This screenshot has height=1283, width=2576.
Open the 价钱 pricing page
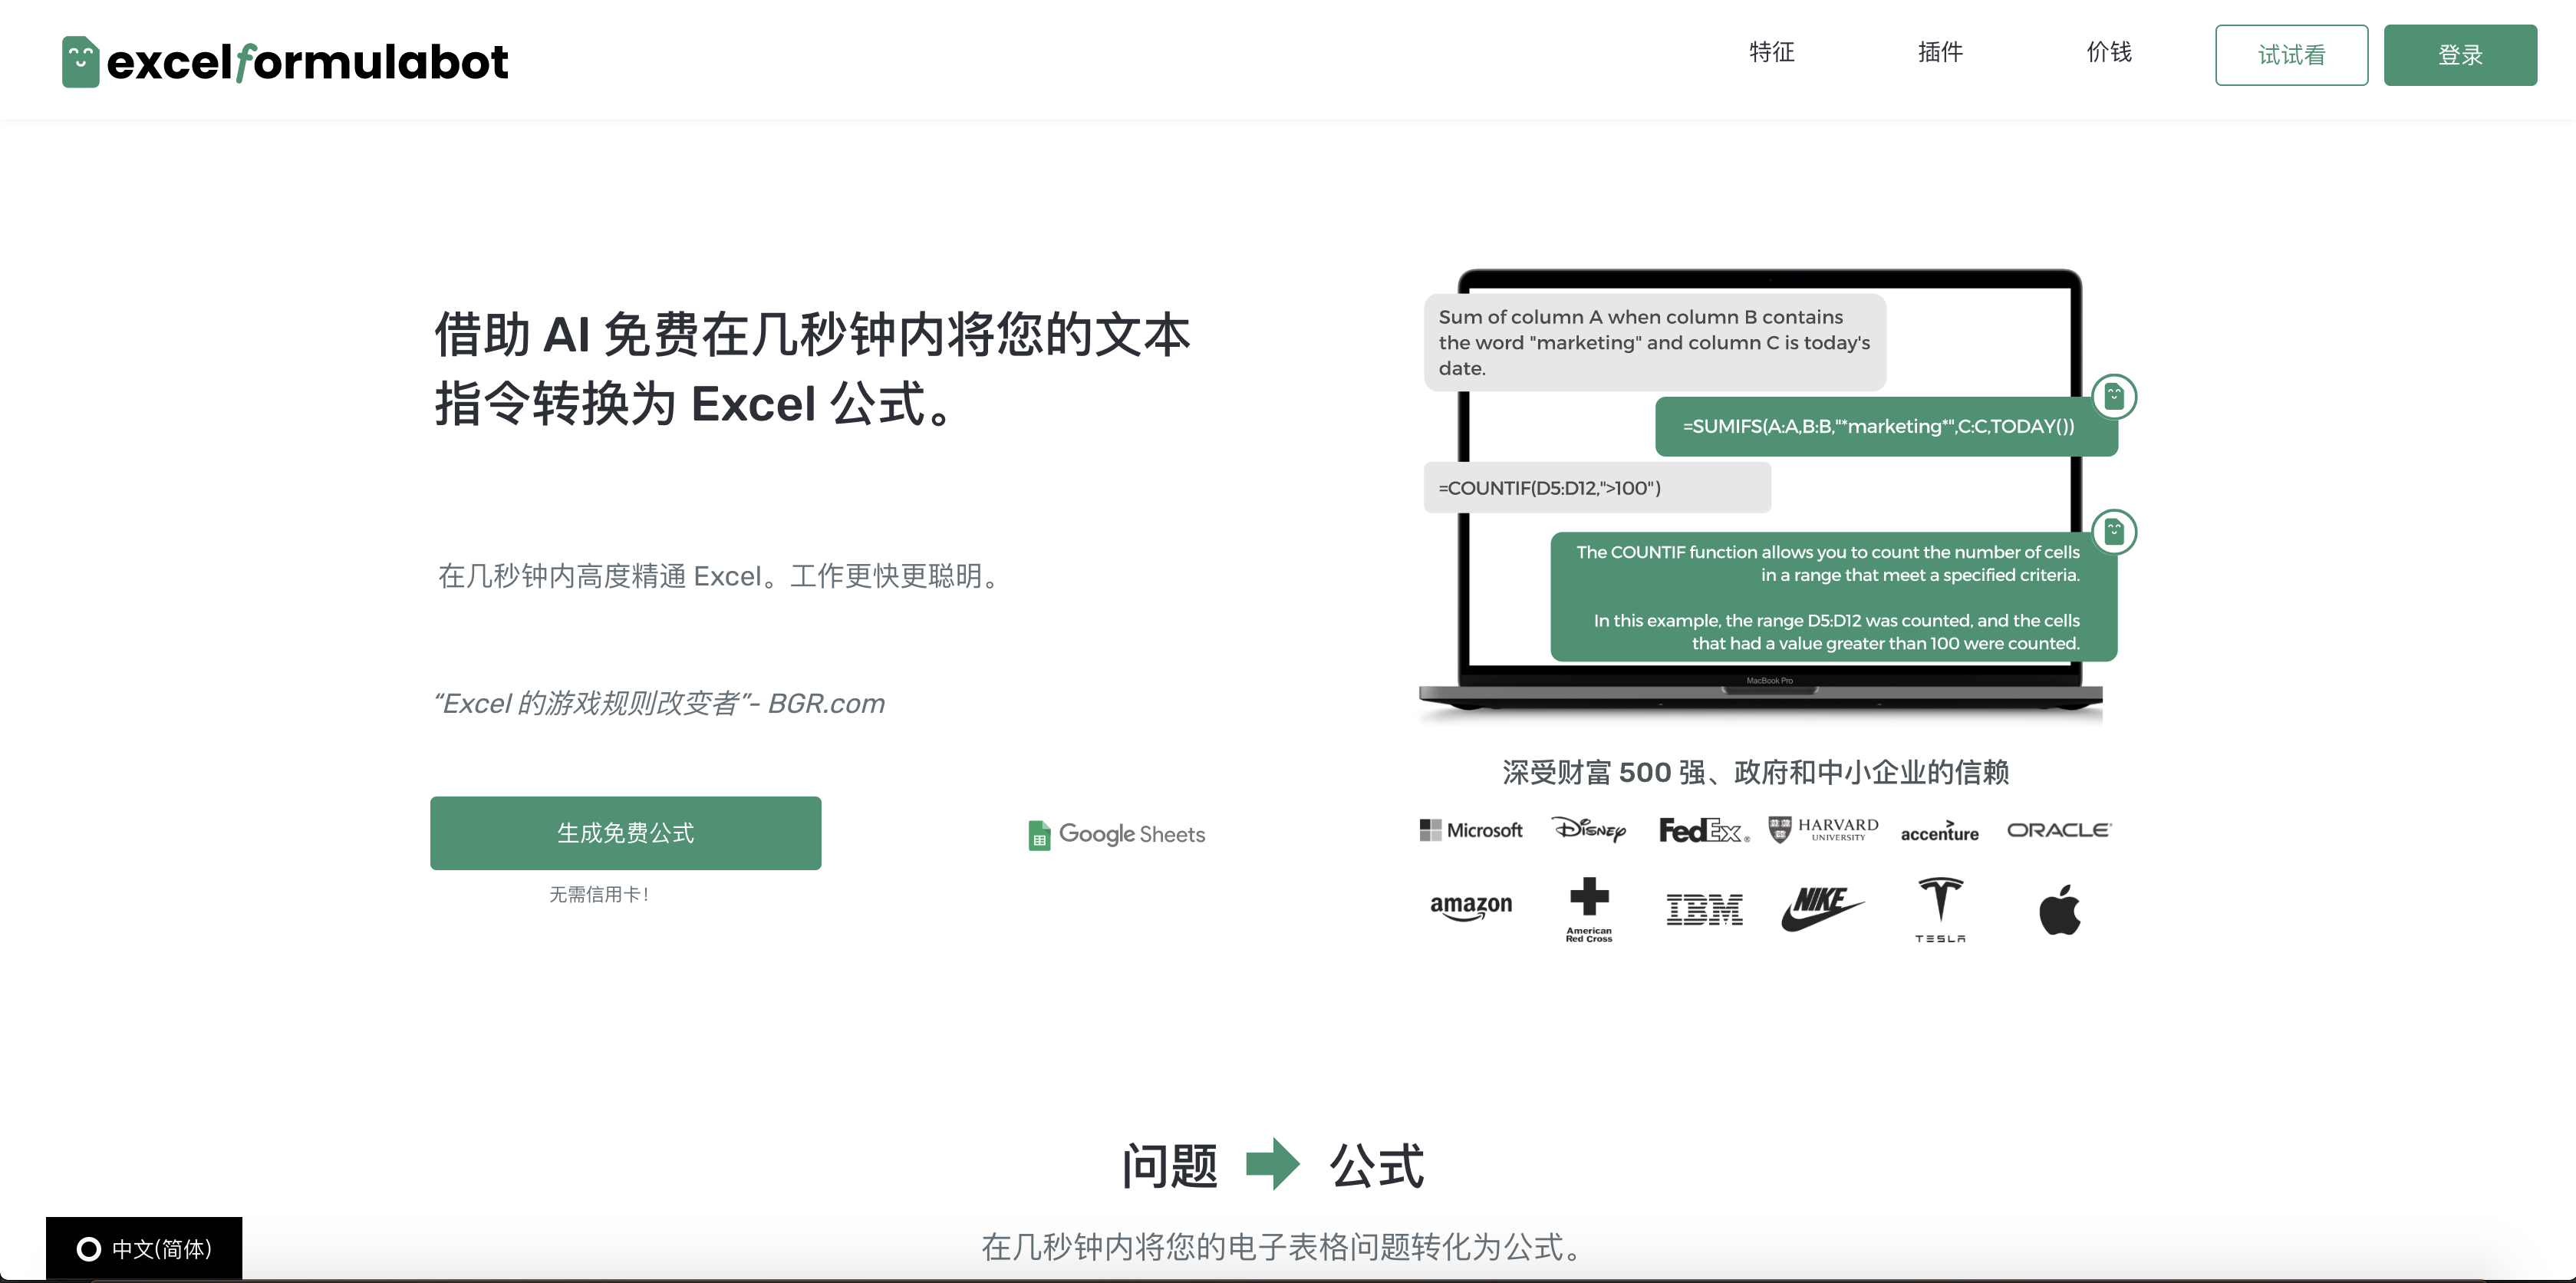(2110, 54)
